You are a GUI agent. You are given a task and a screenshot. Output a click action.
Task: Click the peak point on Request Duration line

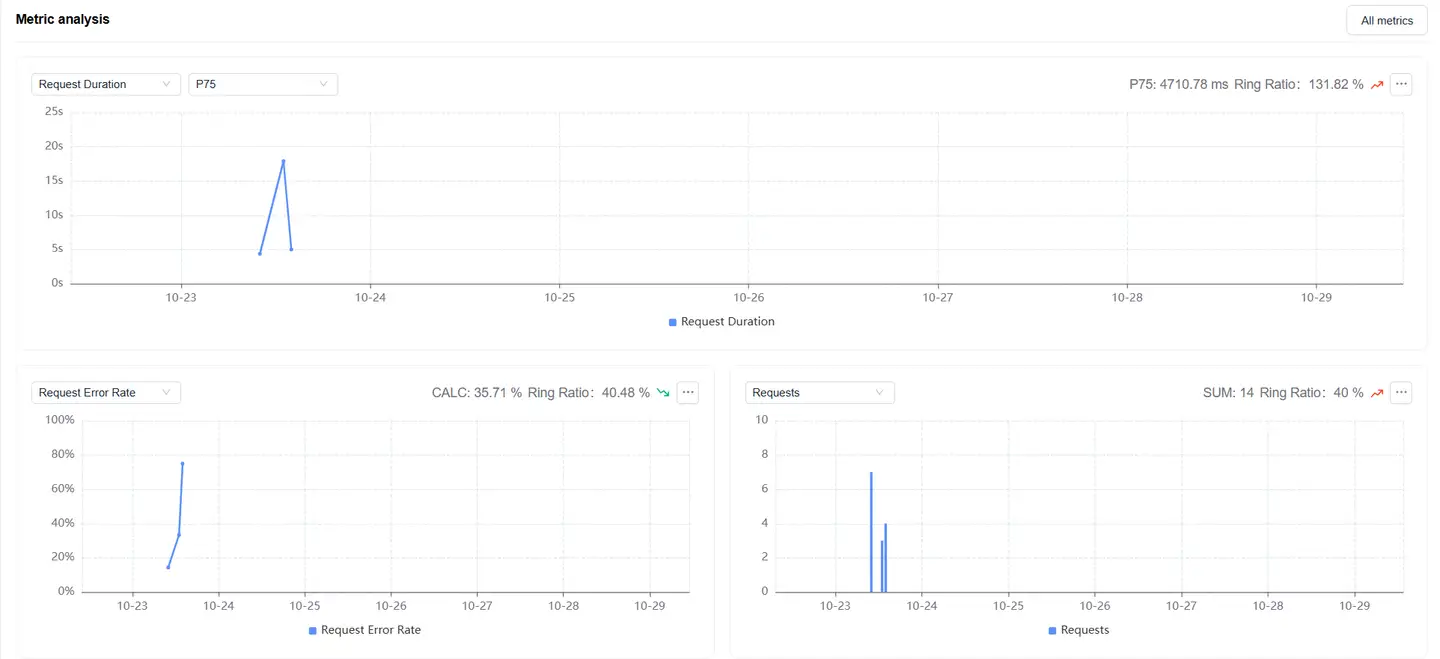point(283,161)
